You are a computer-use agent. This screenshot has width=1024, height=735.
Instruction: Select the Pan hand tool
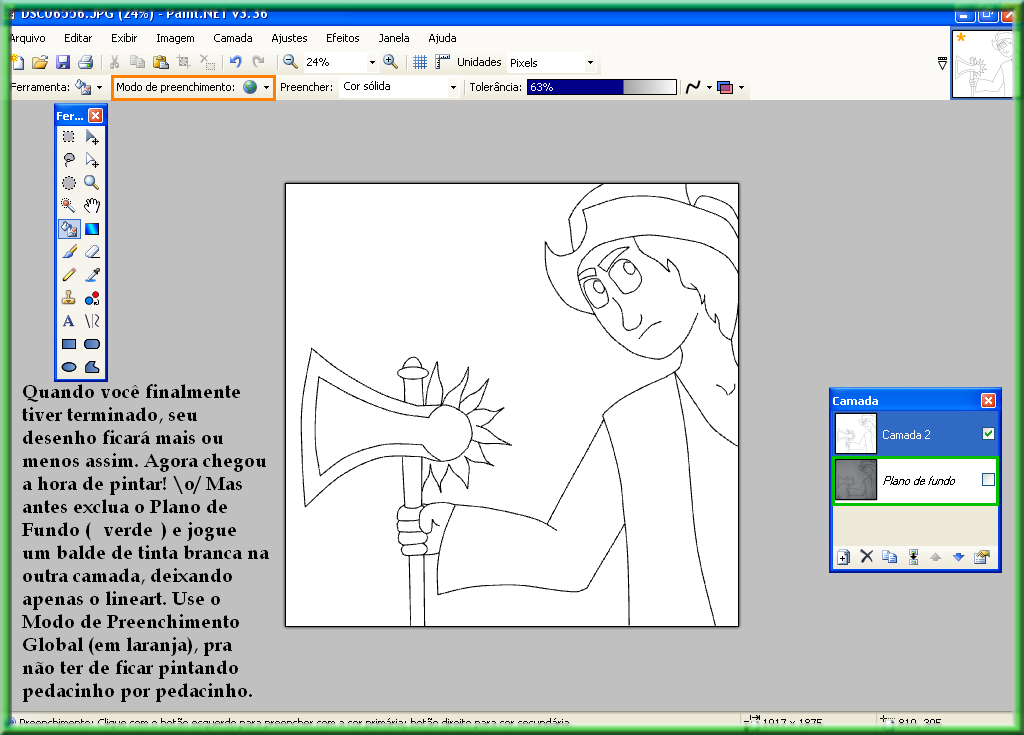(x=92, y=205)
